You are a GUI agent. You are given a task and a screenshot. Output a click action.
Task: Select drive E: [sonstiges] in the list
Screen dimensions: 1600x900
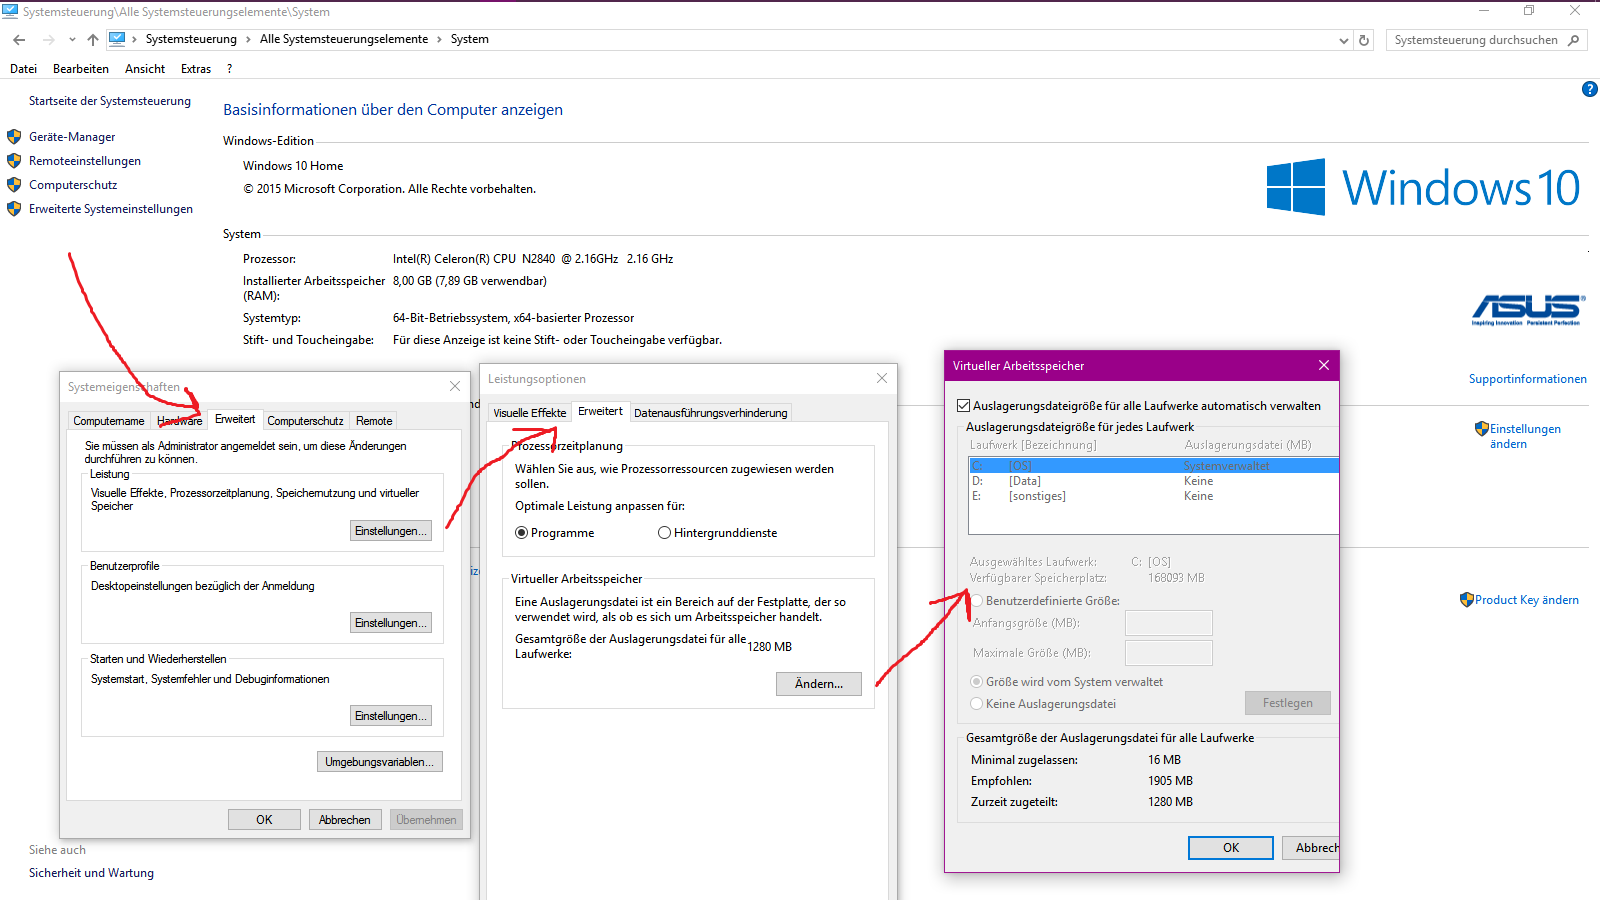coord(1153,496)
